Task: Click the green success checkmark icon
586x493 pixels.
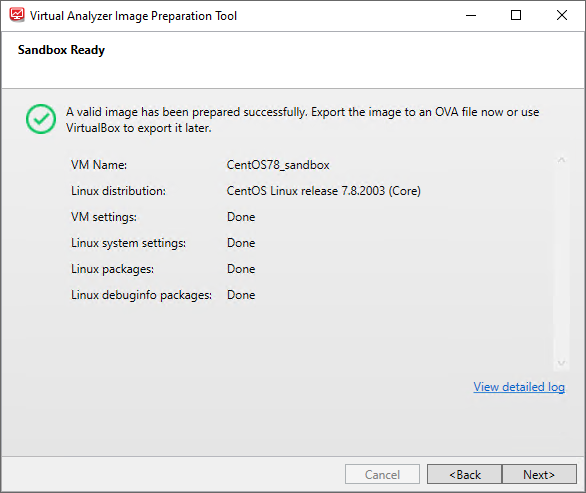Action: [x=41, y=119]
